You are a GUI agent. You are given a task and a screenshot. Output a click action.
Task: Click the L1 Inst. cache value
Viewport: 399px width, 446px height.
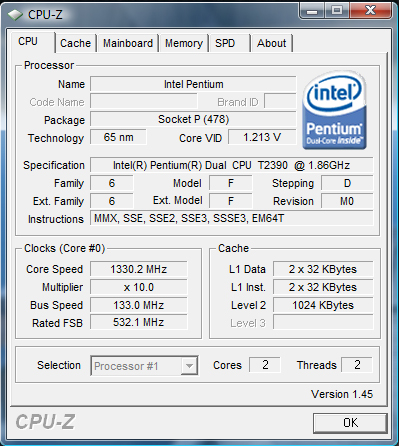pos(323,287)
